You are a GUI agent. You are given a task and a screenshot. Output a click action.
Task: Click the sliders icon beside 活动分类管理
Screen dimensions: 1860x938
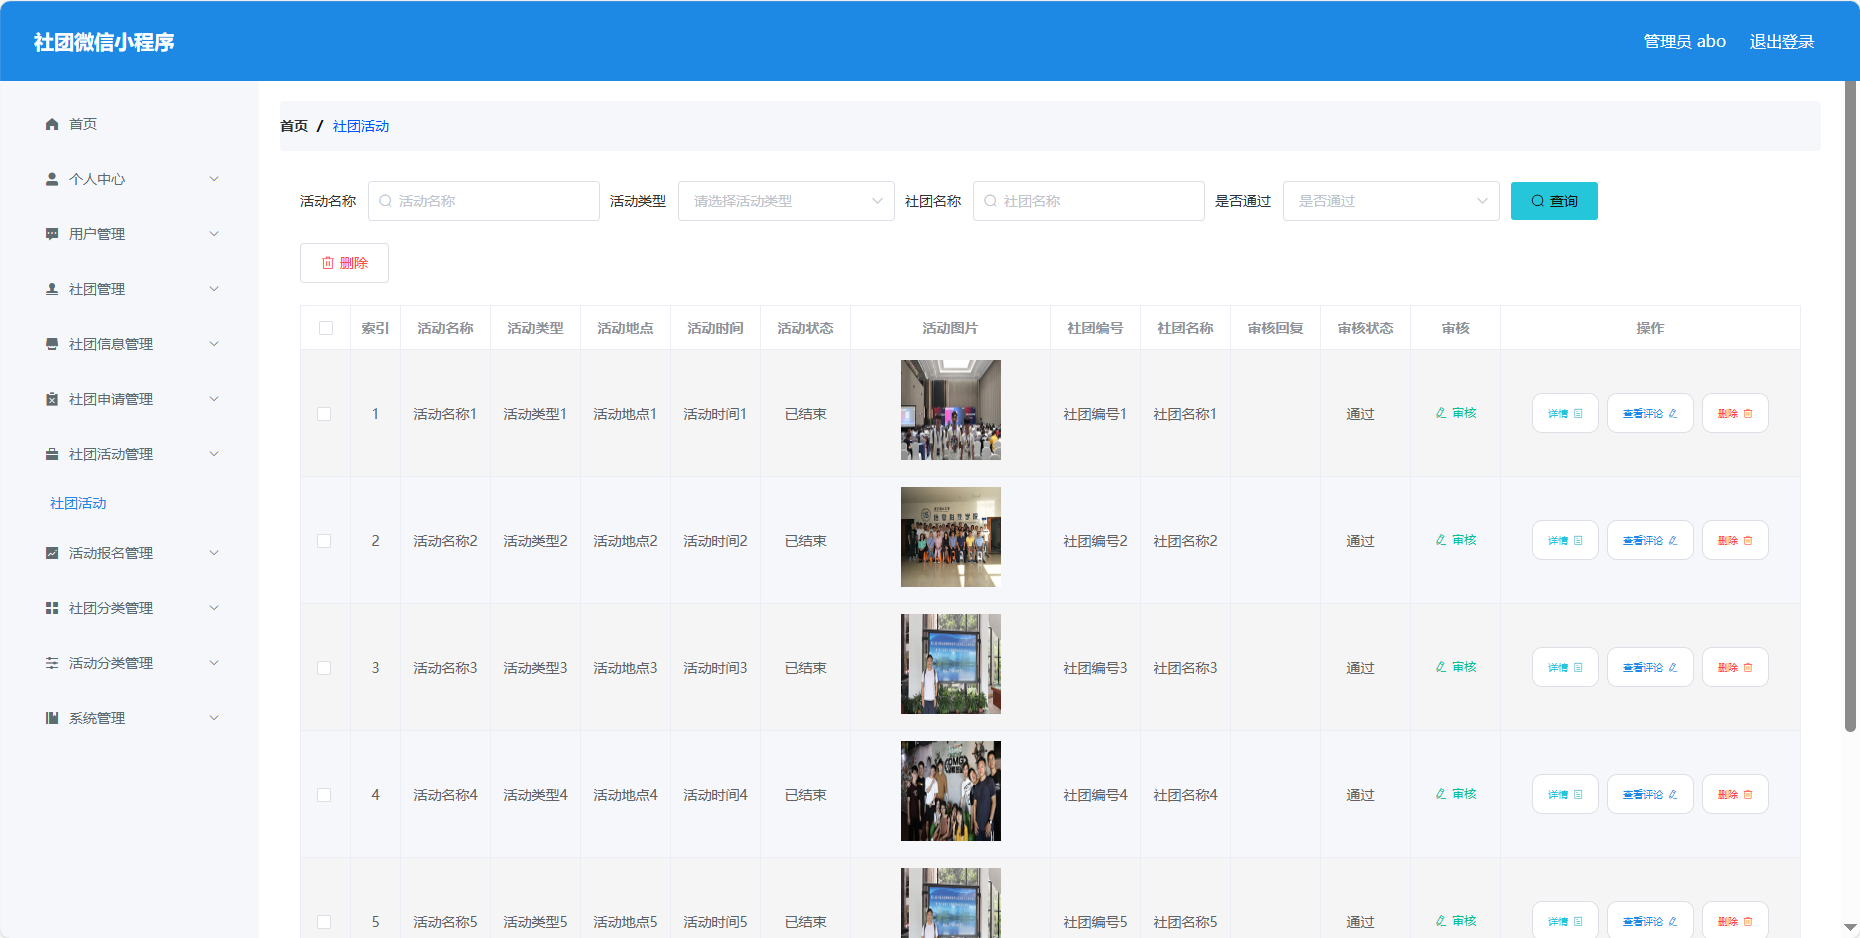[52, 663]
